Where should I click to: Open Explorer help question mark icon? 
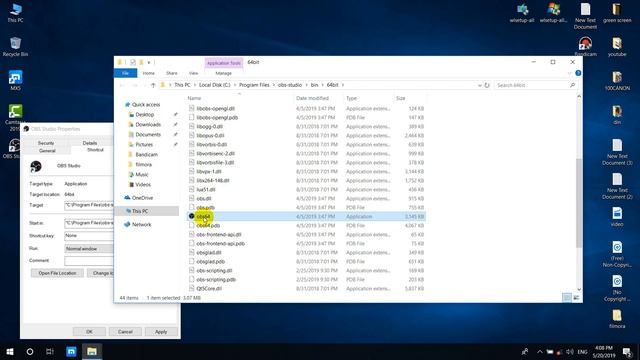[x=578, y=73]
